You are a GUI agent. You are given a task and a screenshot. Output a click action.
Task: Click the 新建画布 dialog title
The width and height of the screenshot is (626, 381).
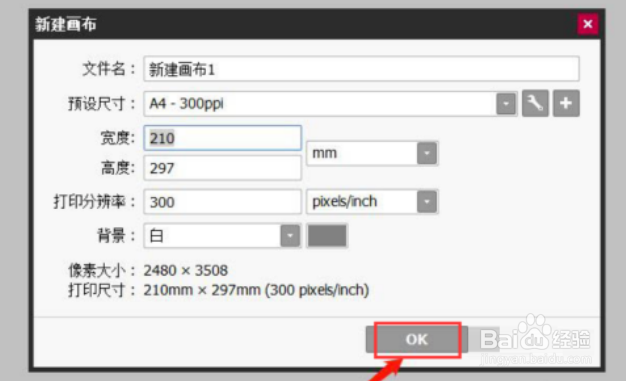66,24
